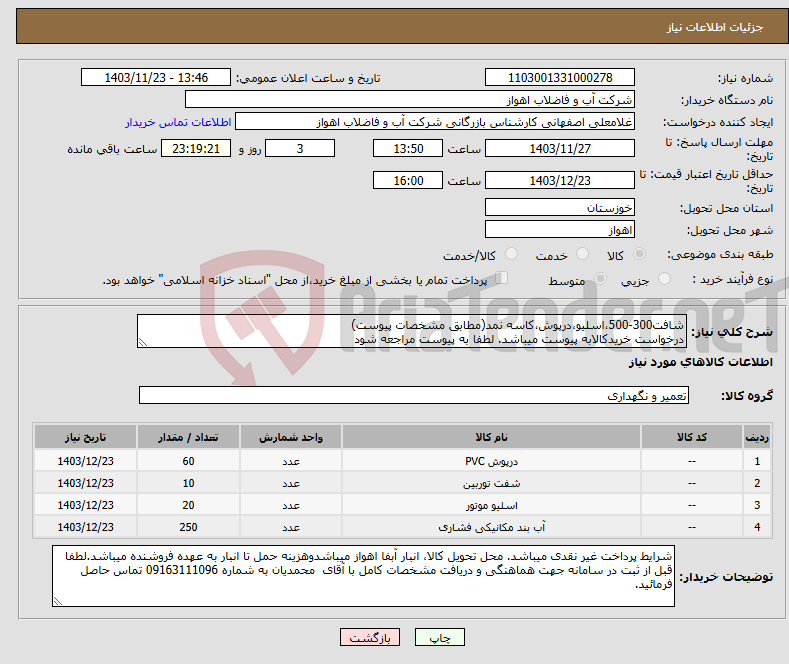789x664 pixels.
Task: Click the need number field 1103001331000278
Action: [560, 77]
